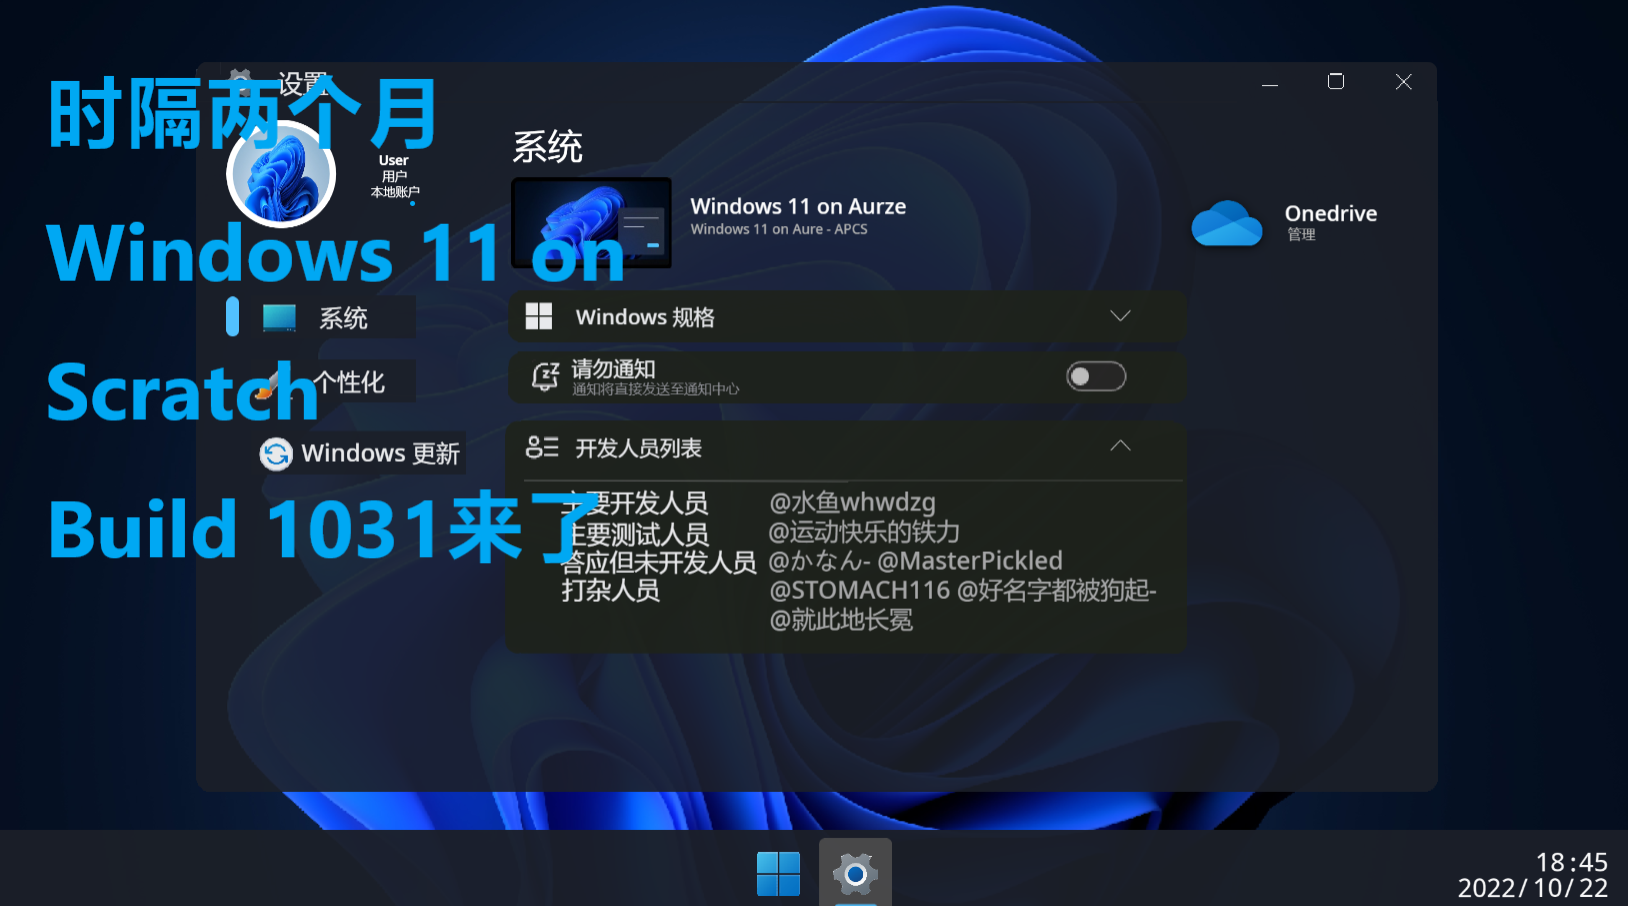
Task: Click the 请勿通知 sleeping bell icon
Action: point(545,377)
